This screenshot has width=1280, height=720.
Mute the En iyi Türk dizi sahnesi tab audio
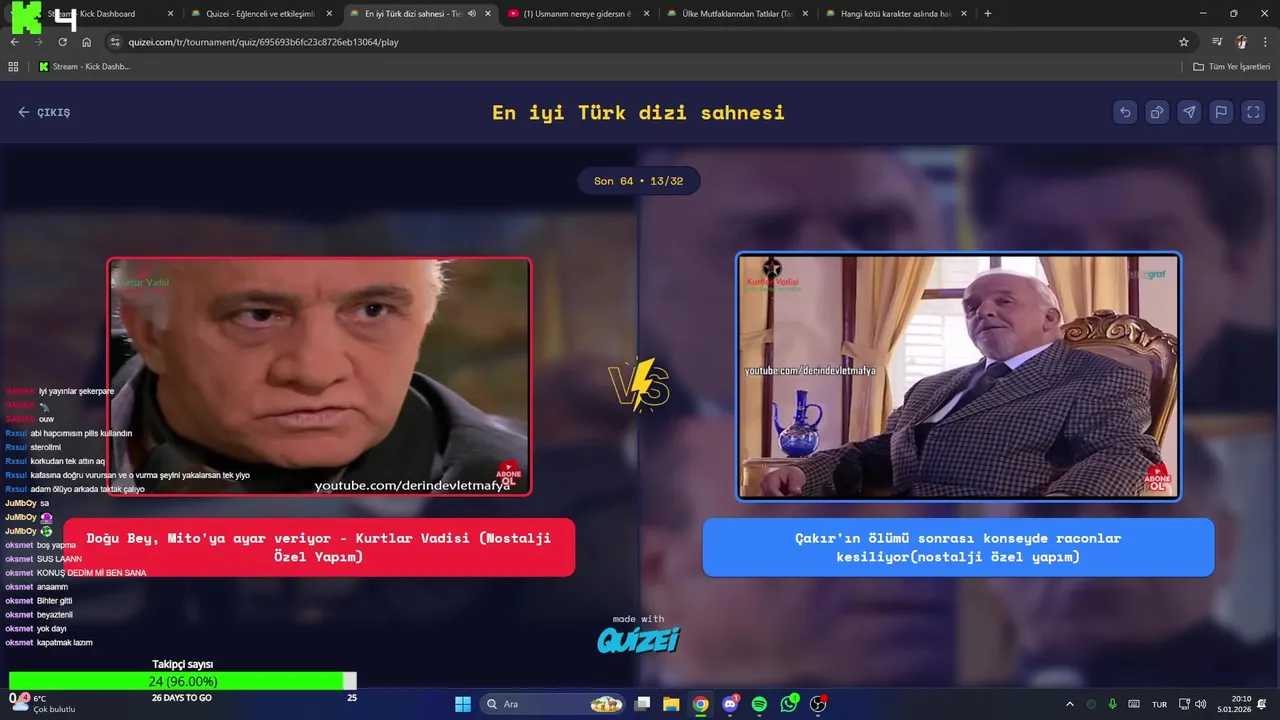[x=472, y=14]
